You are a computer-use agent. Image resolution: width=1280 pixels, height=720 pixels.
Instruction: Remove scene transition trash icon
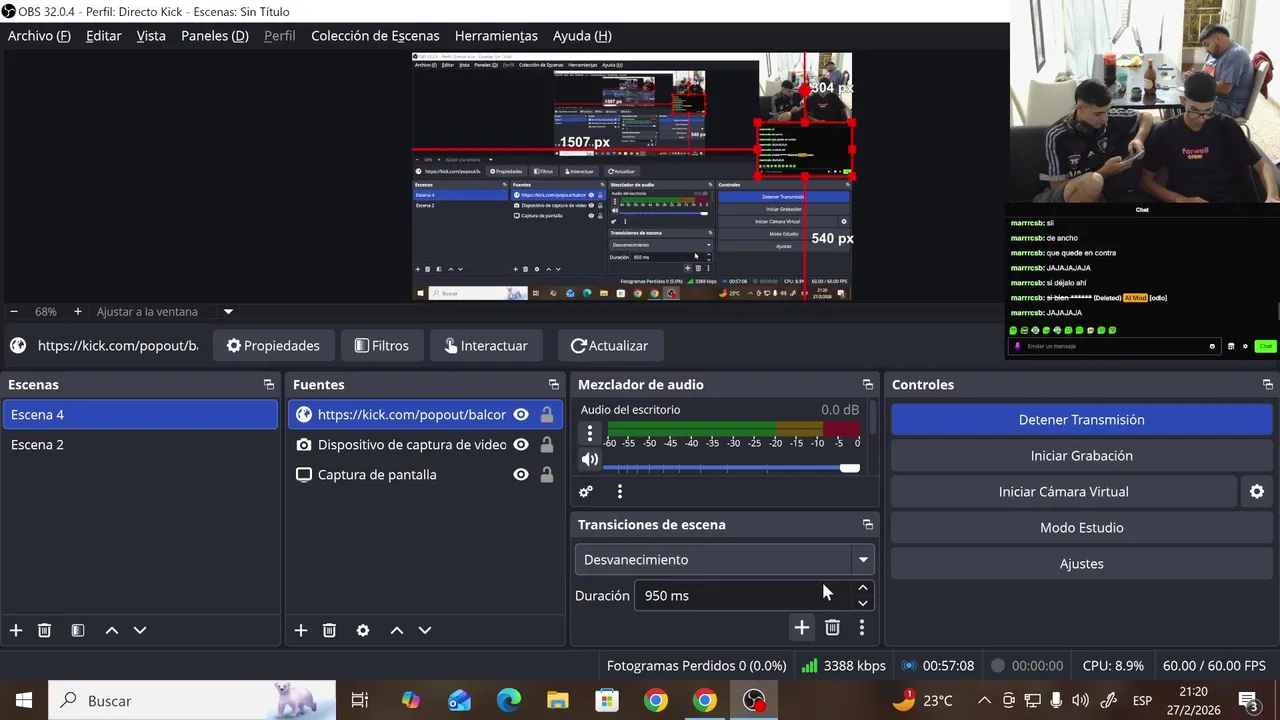(832, 627)
